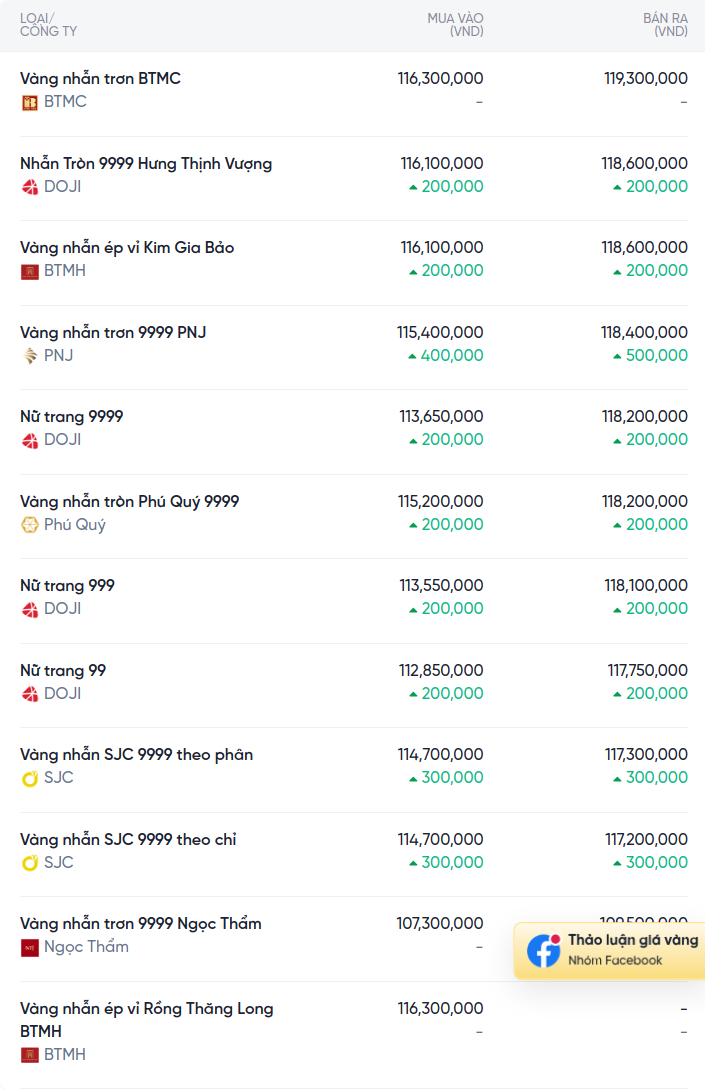Click the Phú Quý logo icon
This screenshot has height=1089, width=705.
coord(29,525)
